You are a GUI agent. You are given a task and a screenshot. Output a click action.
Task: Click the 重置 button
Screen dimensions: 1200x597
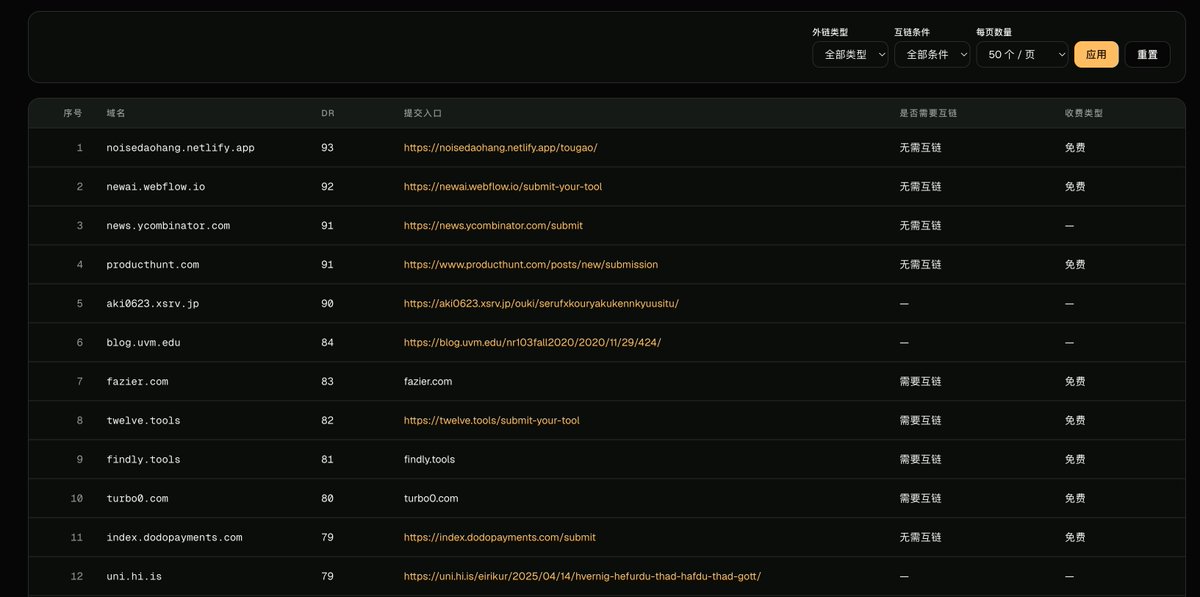pos(1147,55)
